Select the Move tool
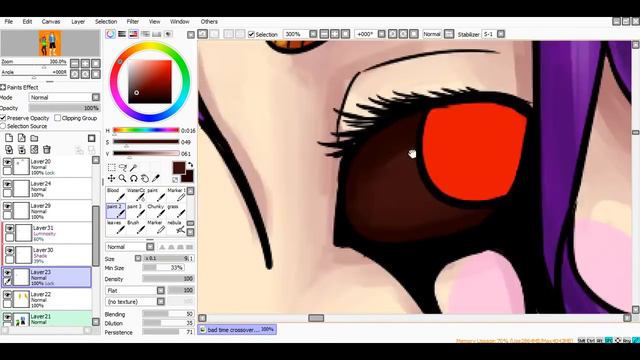Viewport: 640px width, 360px height. pos(111,178)
